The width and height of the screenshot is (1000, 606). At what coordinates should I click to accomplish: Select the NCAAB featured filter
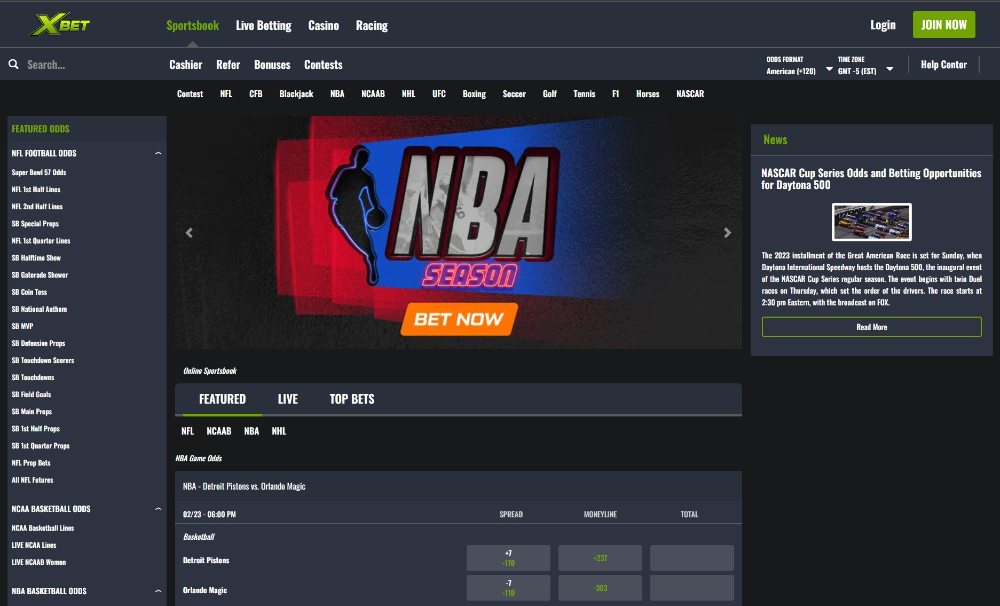coord(219,431)
